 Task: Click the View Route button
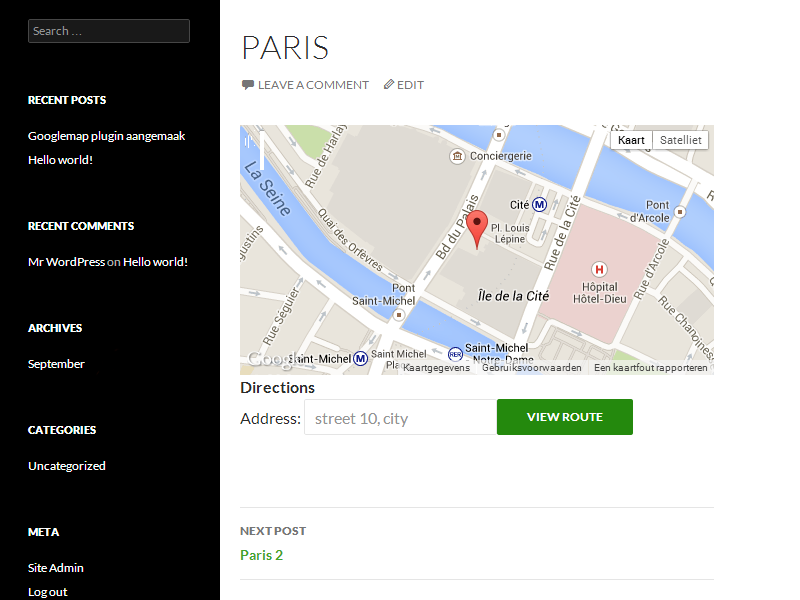point(565,417)
